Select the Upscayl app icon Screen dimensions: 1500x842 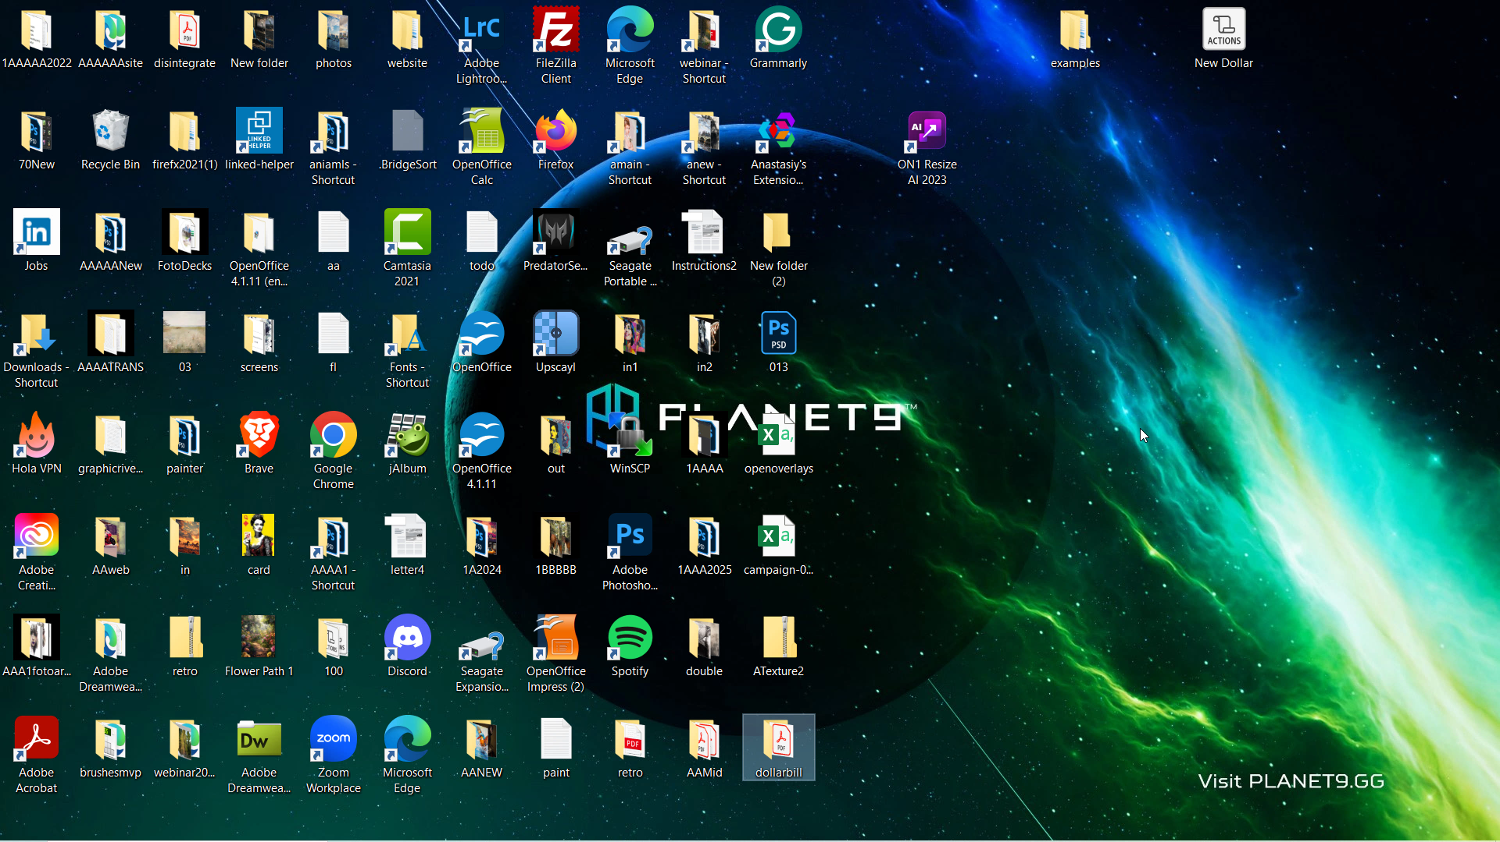pyautogui.click(x=555, y=335)
